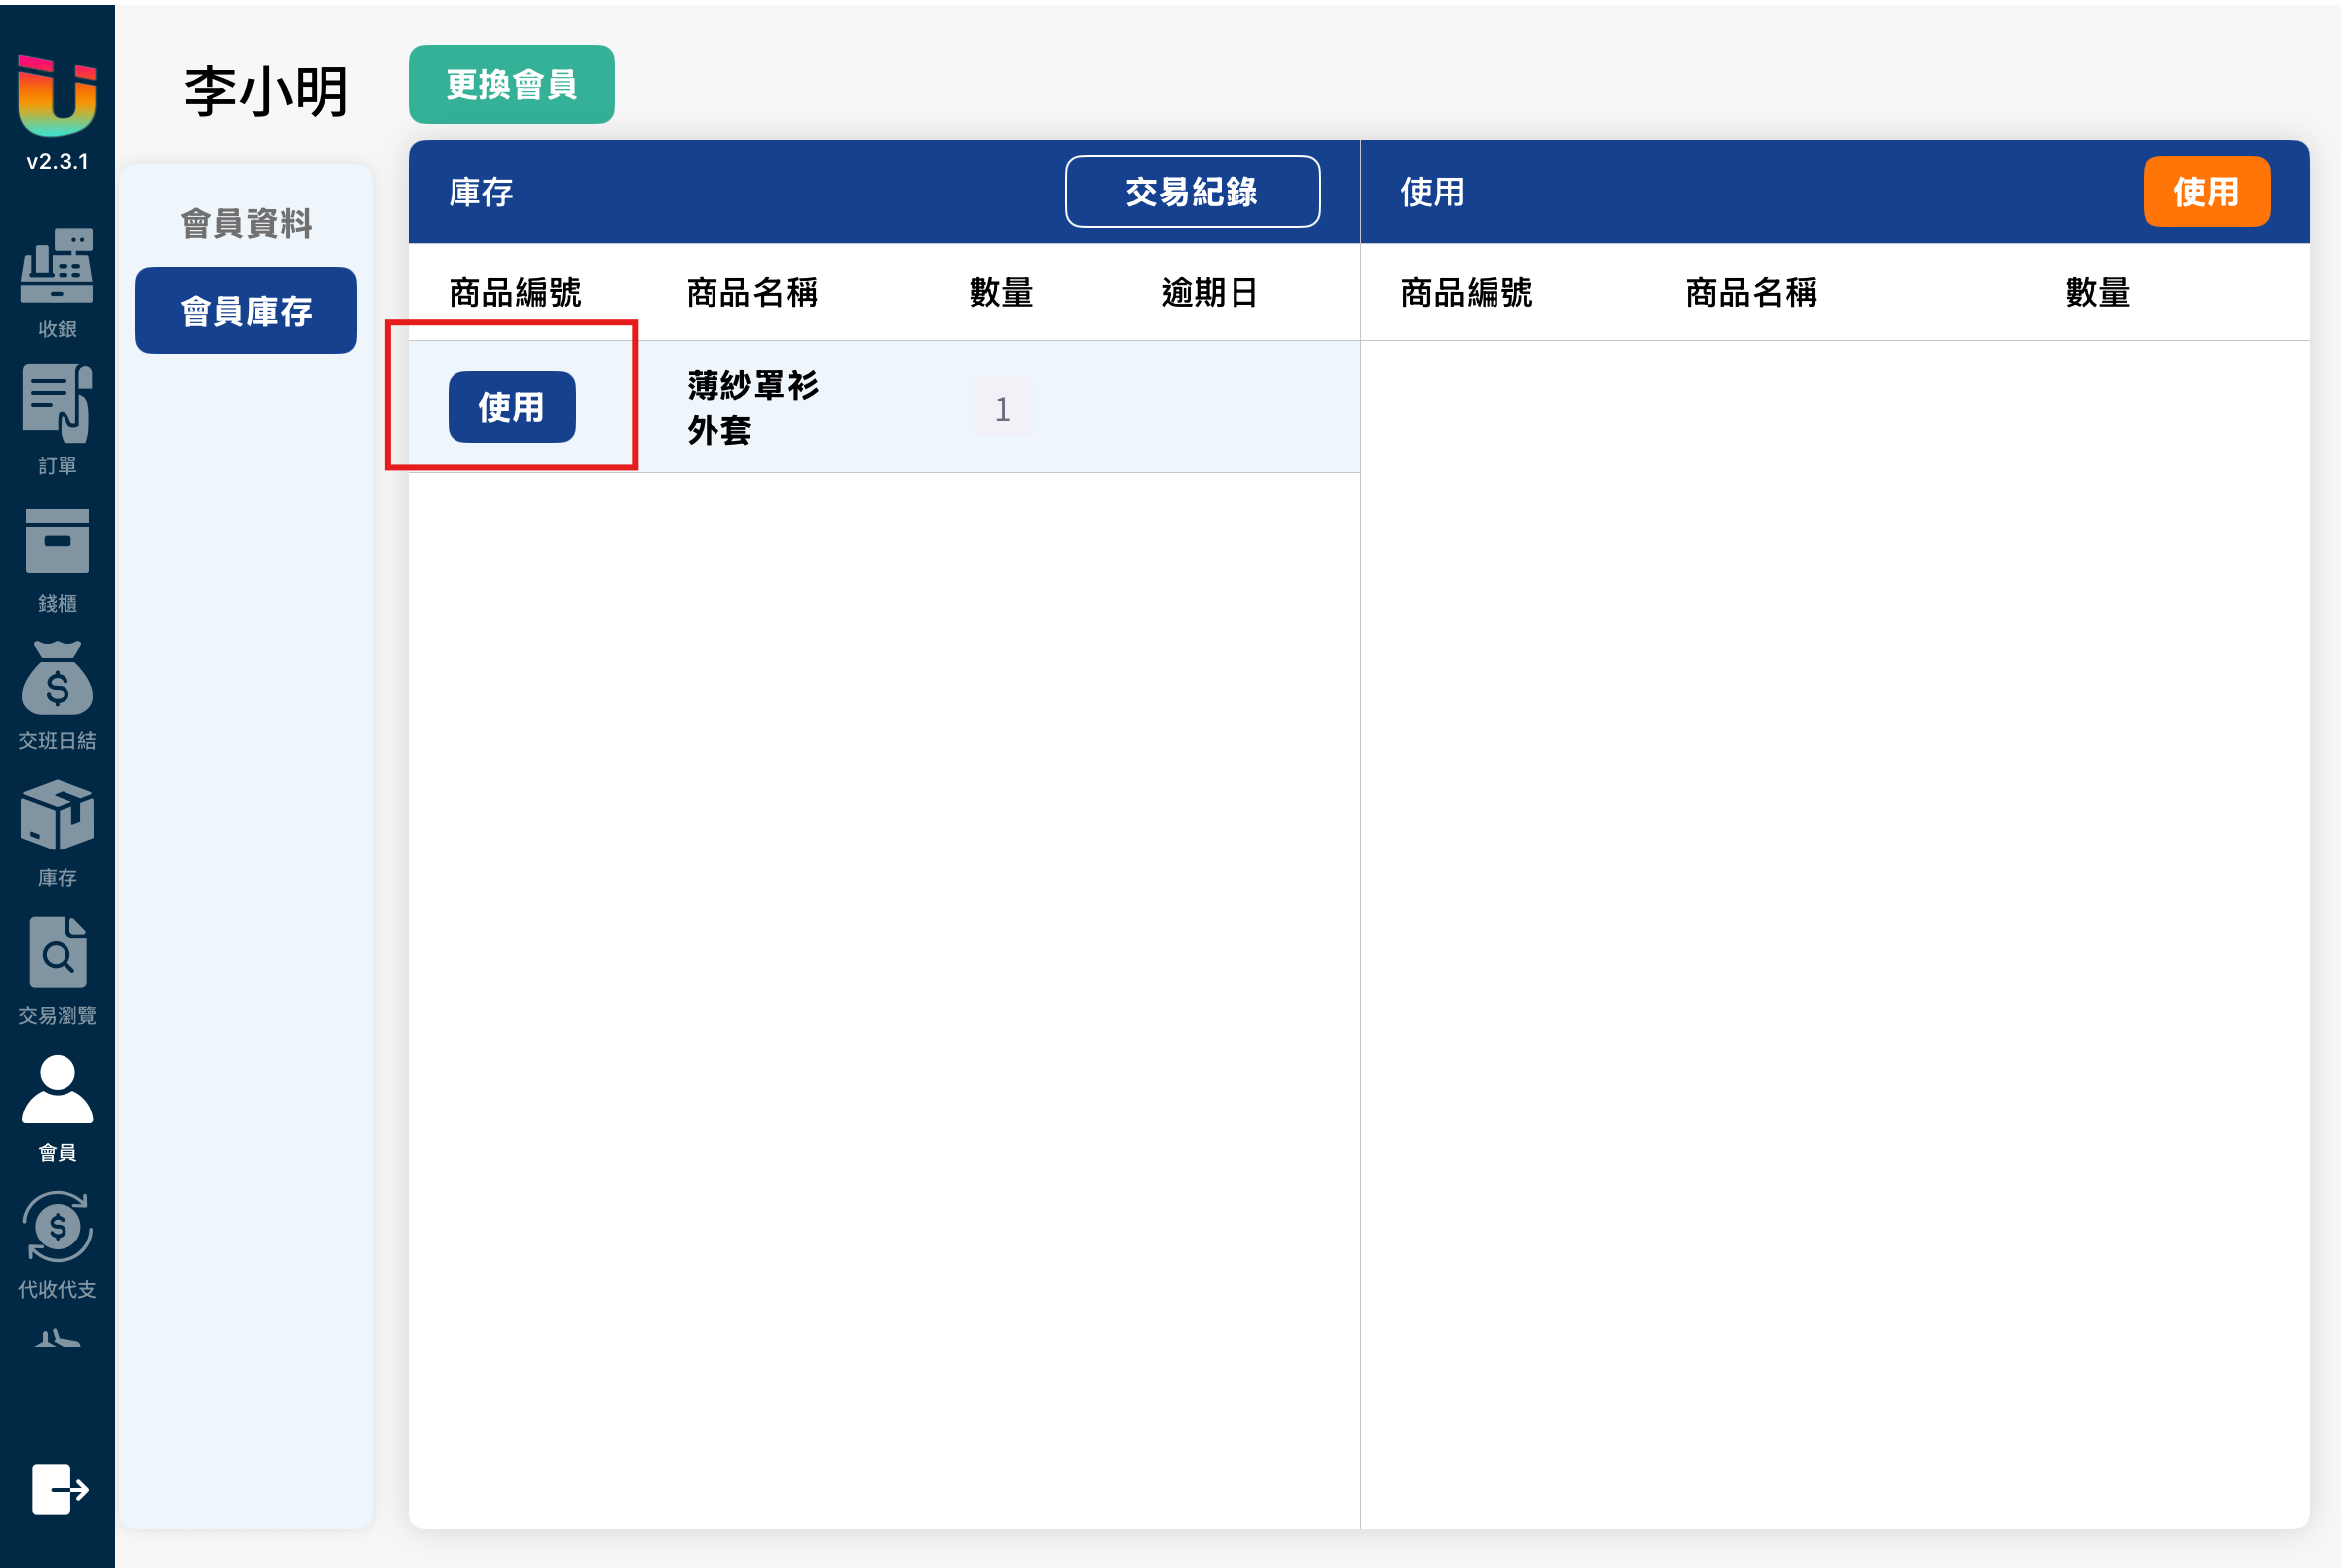Screen dimensions: 2341x1568
Task: Click the logout icon at the sidebar bottom
Action: pos(60,1489)
